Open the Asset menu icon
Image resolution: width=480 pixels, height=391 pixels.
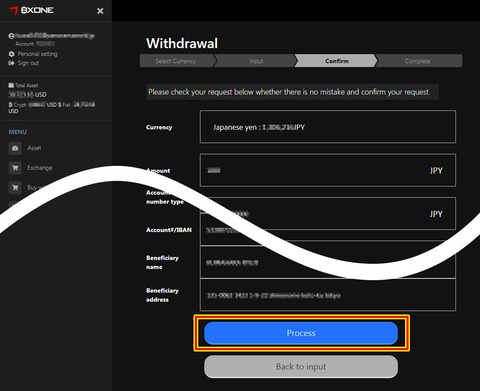pyautogui.click(x=15, y=148)
